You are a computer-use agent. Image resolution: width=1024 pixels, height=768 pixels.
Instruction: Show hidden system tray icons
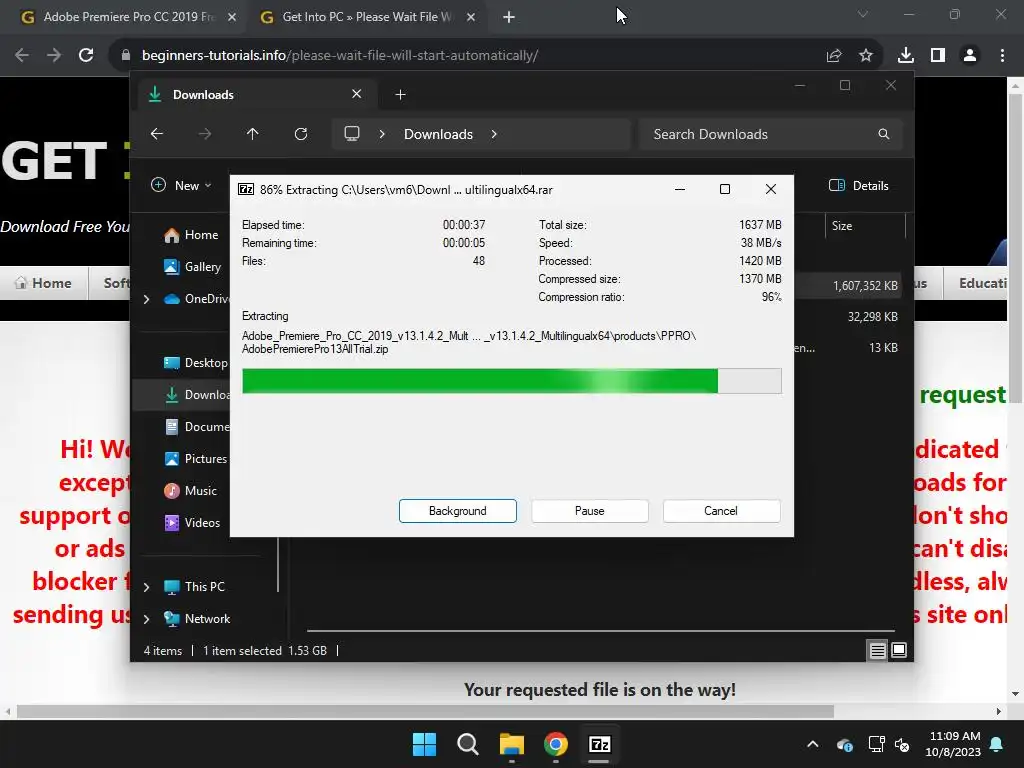(x=812, y=744)
